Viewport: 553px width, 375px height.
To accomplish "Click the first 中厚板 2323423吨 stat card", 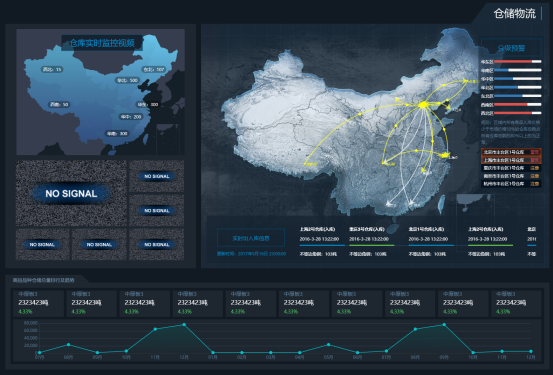I will point(38,303).
